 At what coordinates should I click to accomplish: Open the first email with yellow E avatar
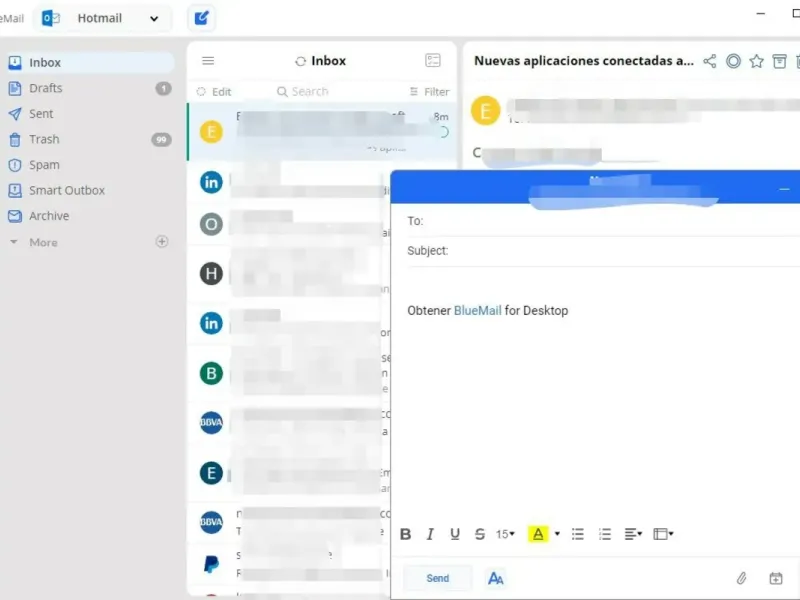[x=322, y=132]
